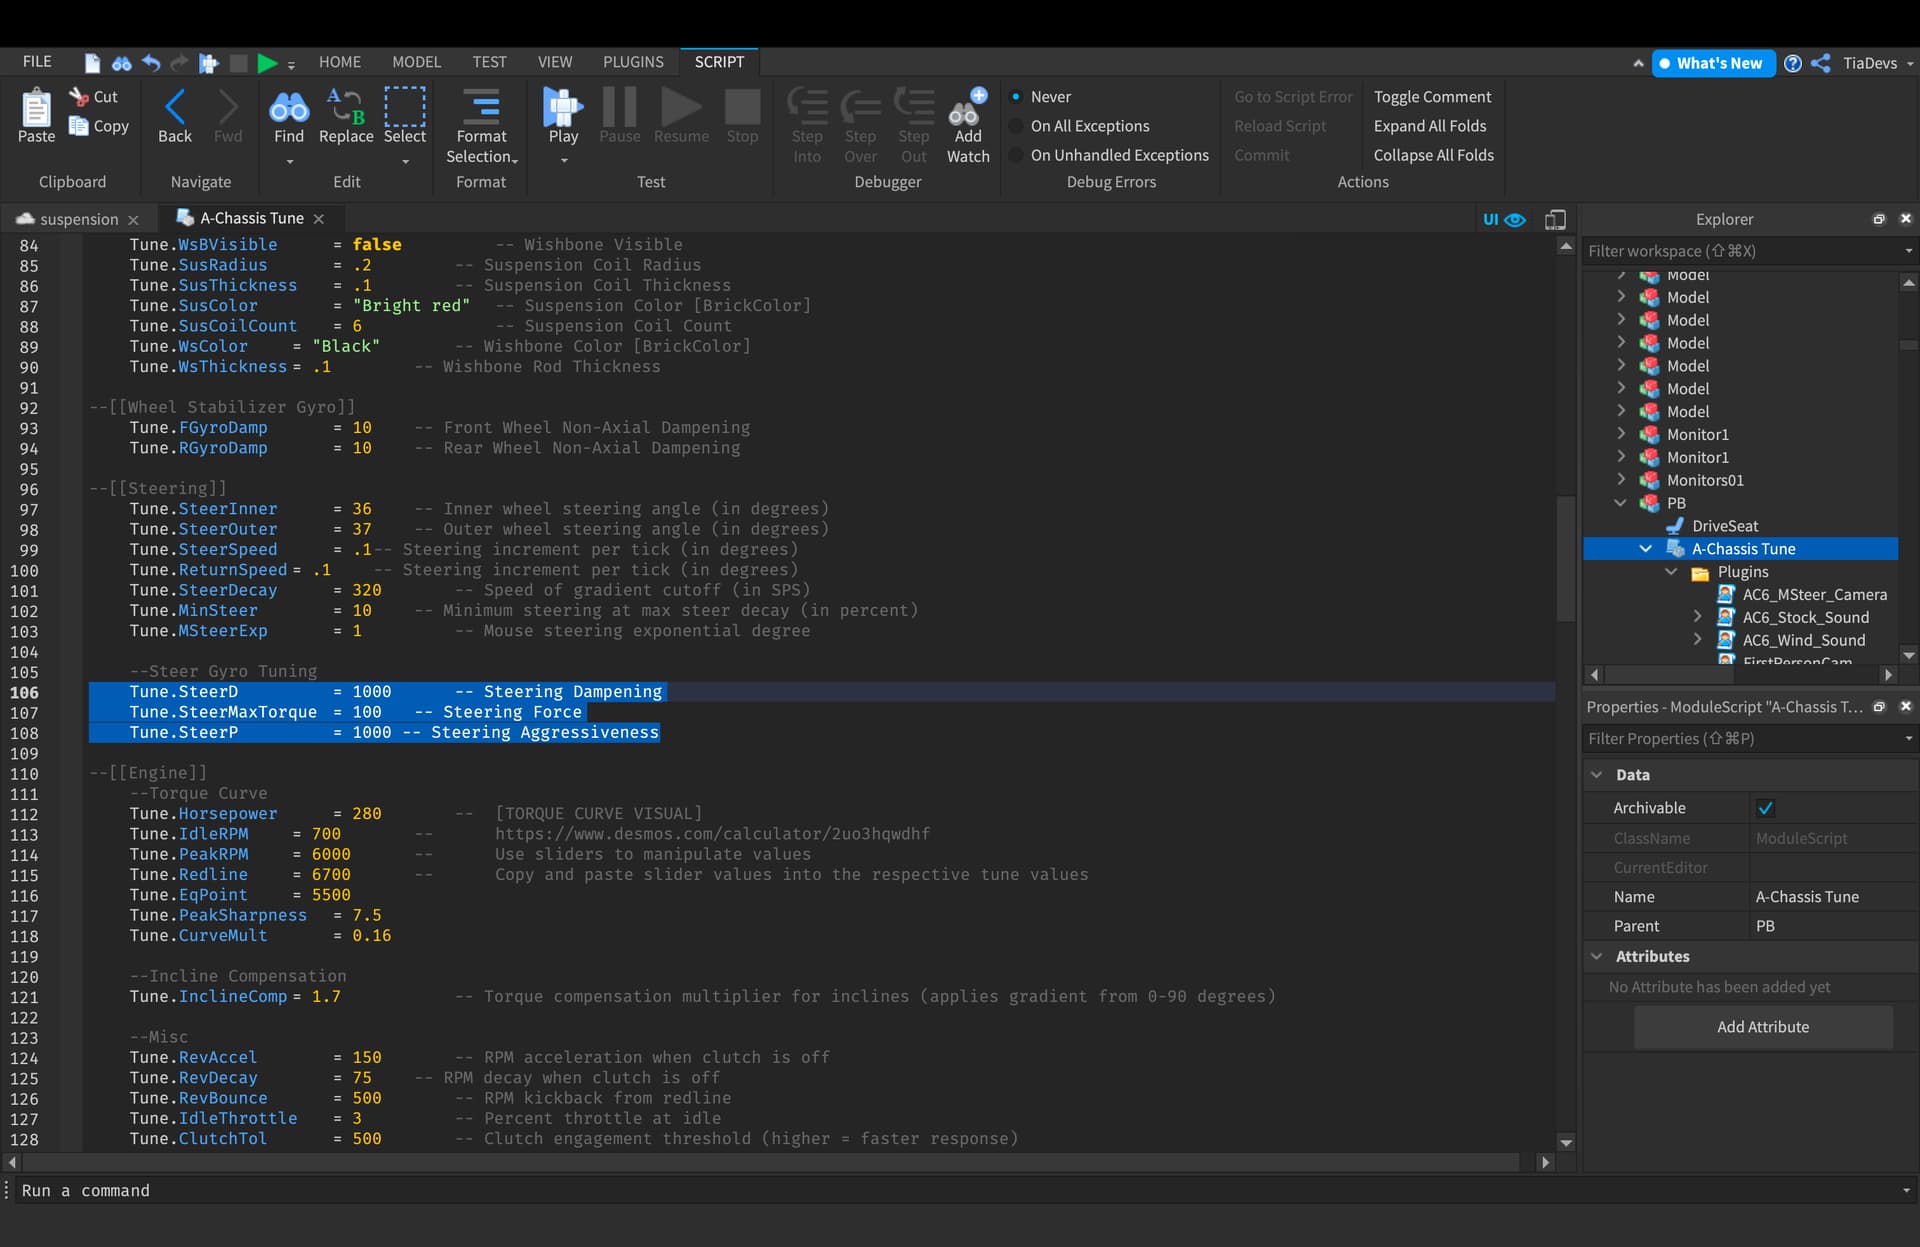The image size is (1920, 1247).
Task: Click the share icon next to TiaDevs
Action: coord(1821,63)
